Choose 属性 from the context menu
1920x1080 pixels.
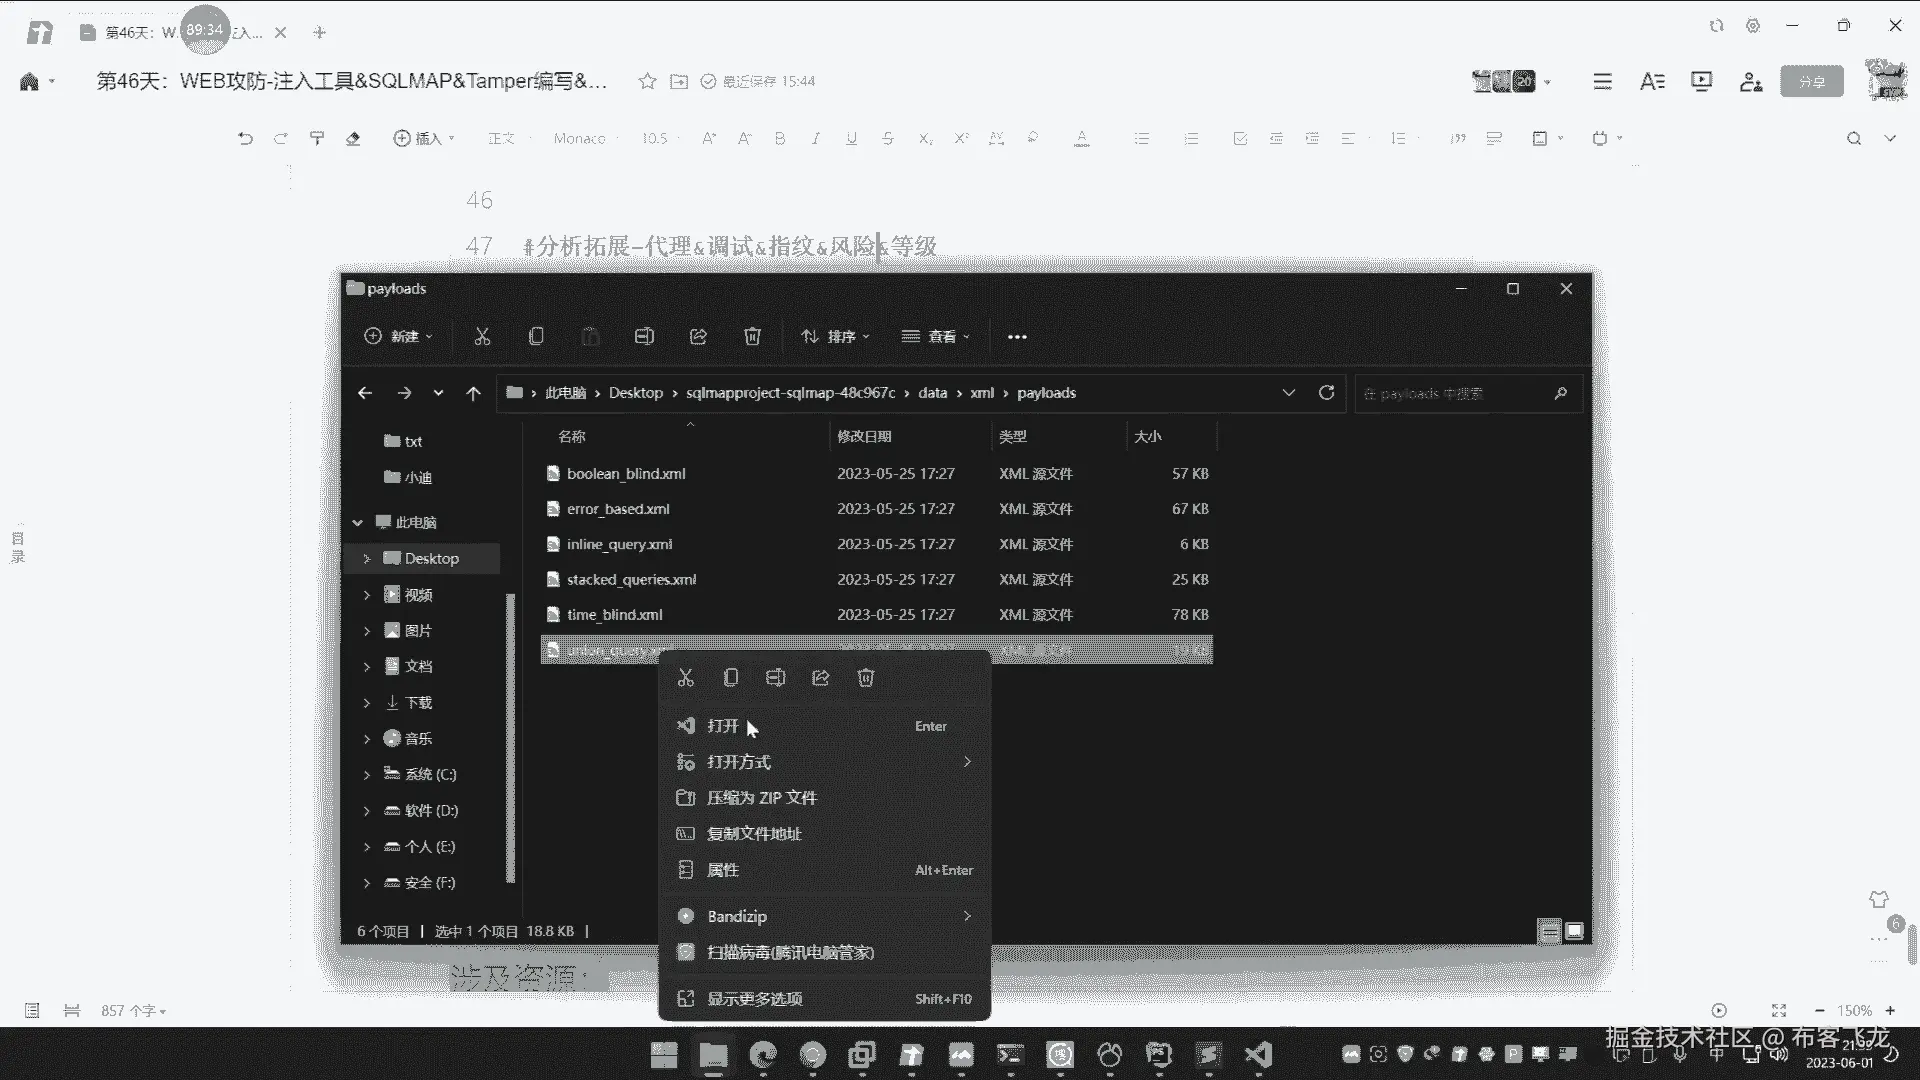722,870
